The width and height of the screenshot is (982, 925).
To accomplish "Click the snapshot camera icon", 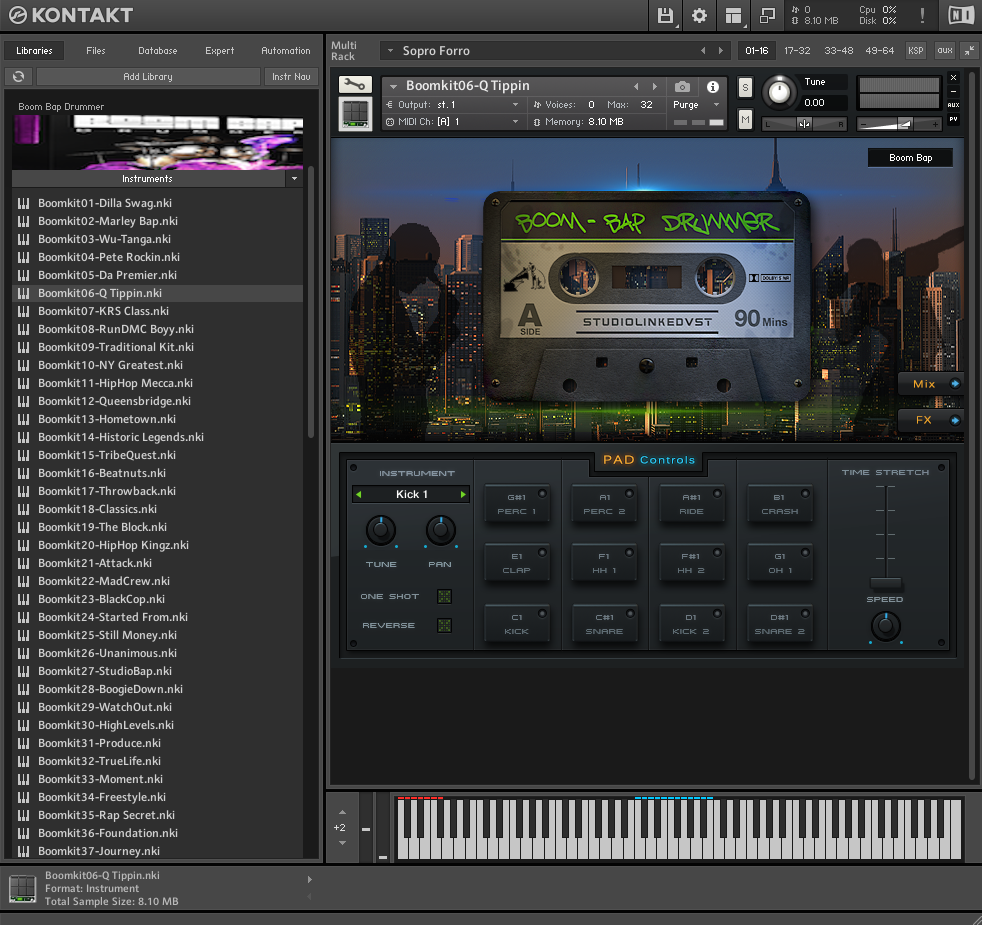I will pyautogui.click(x=682, y=86).
